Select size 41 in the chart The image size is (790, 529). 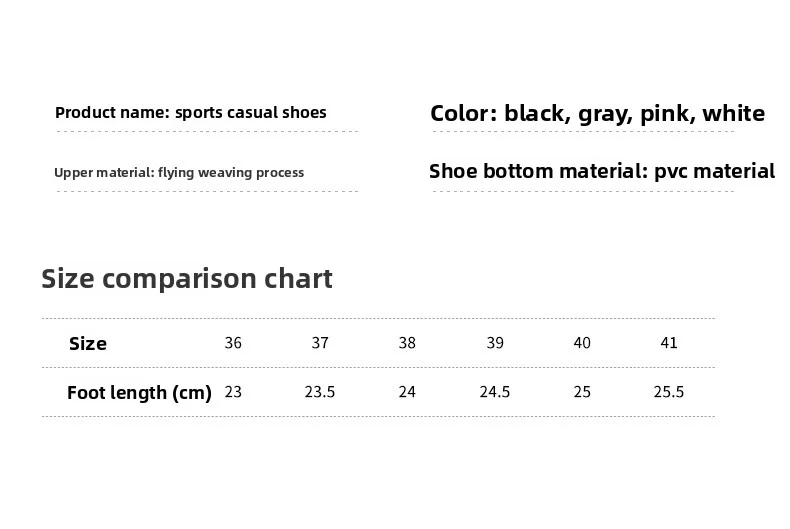click(x=669, y=343)
